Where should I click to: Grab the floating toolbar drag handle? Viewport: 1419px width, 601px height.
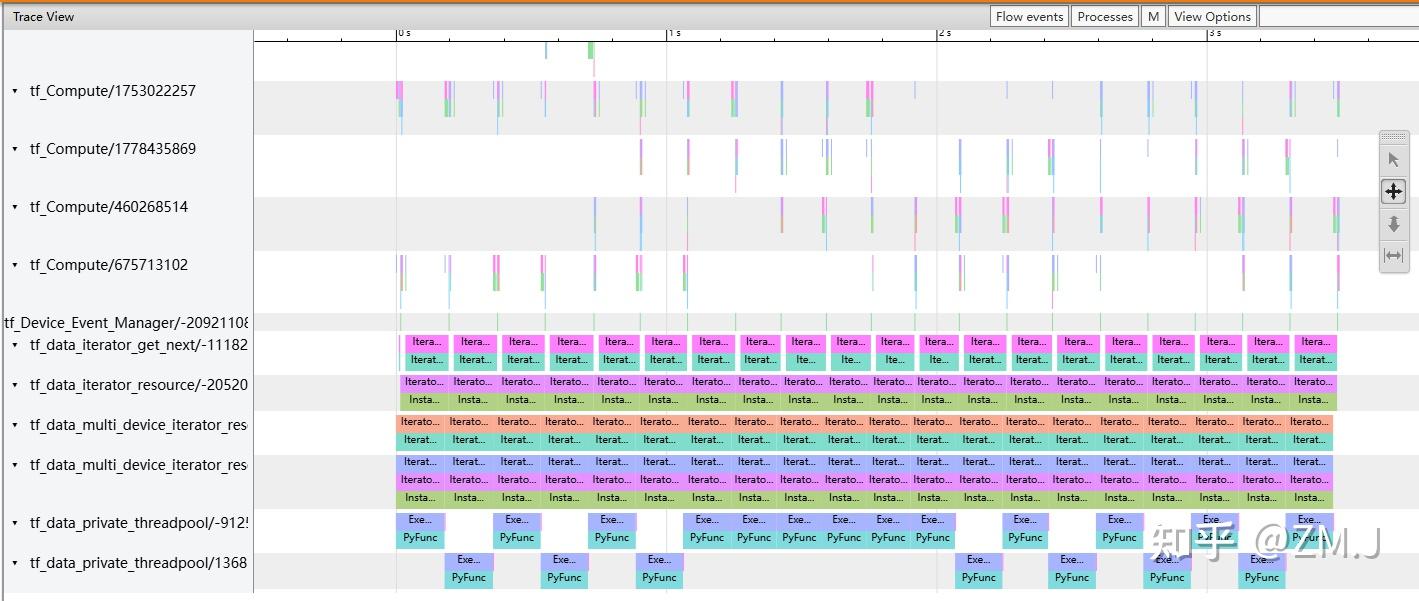point(1394,138)
